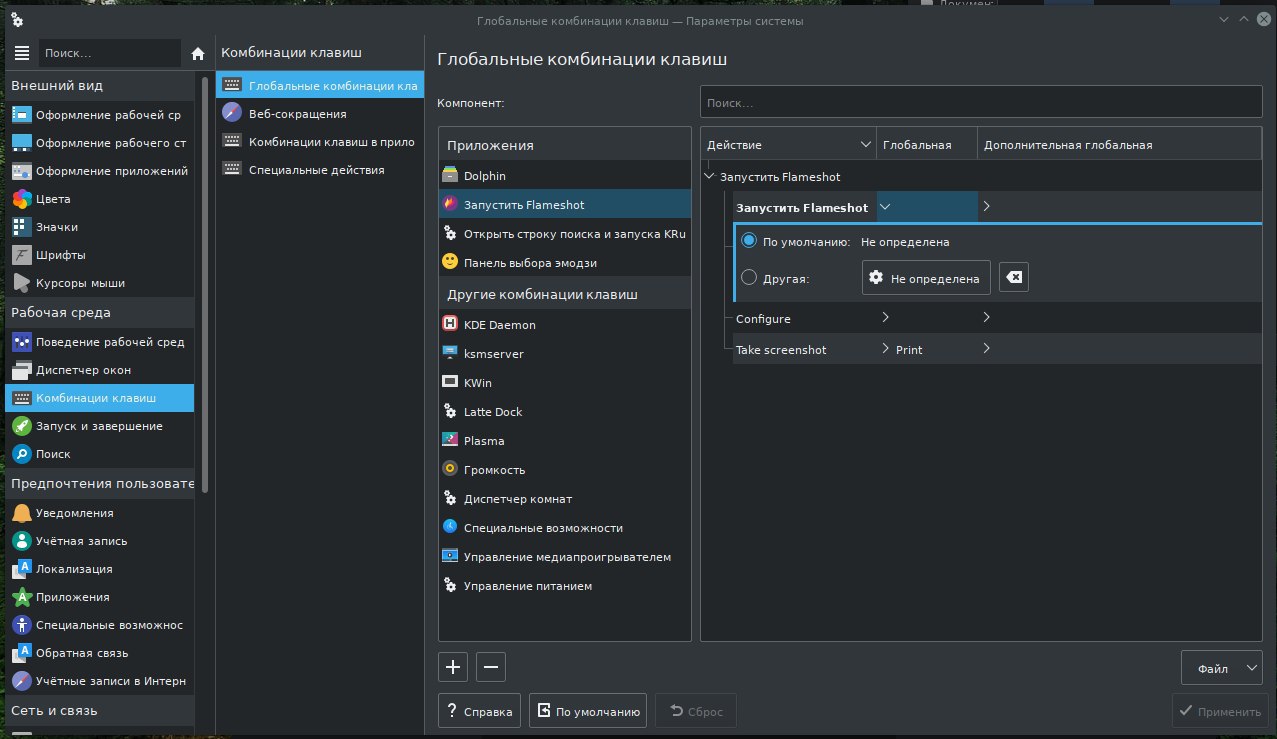Open Веб-сокращения page
The width and height of the screenshot is (1277, 739).
[x=320, y=114]
